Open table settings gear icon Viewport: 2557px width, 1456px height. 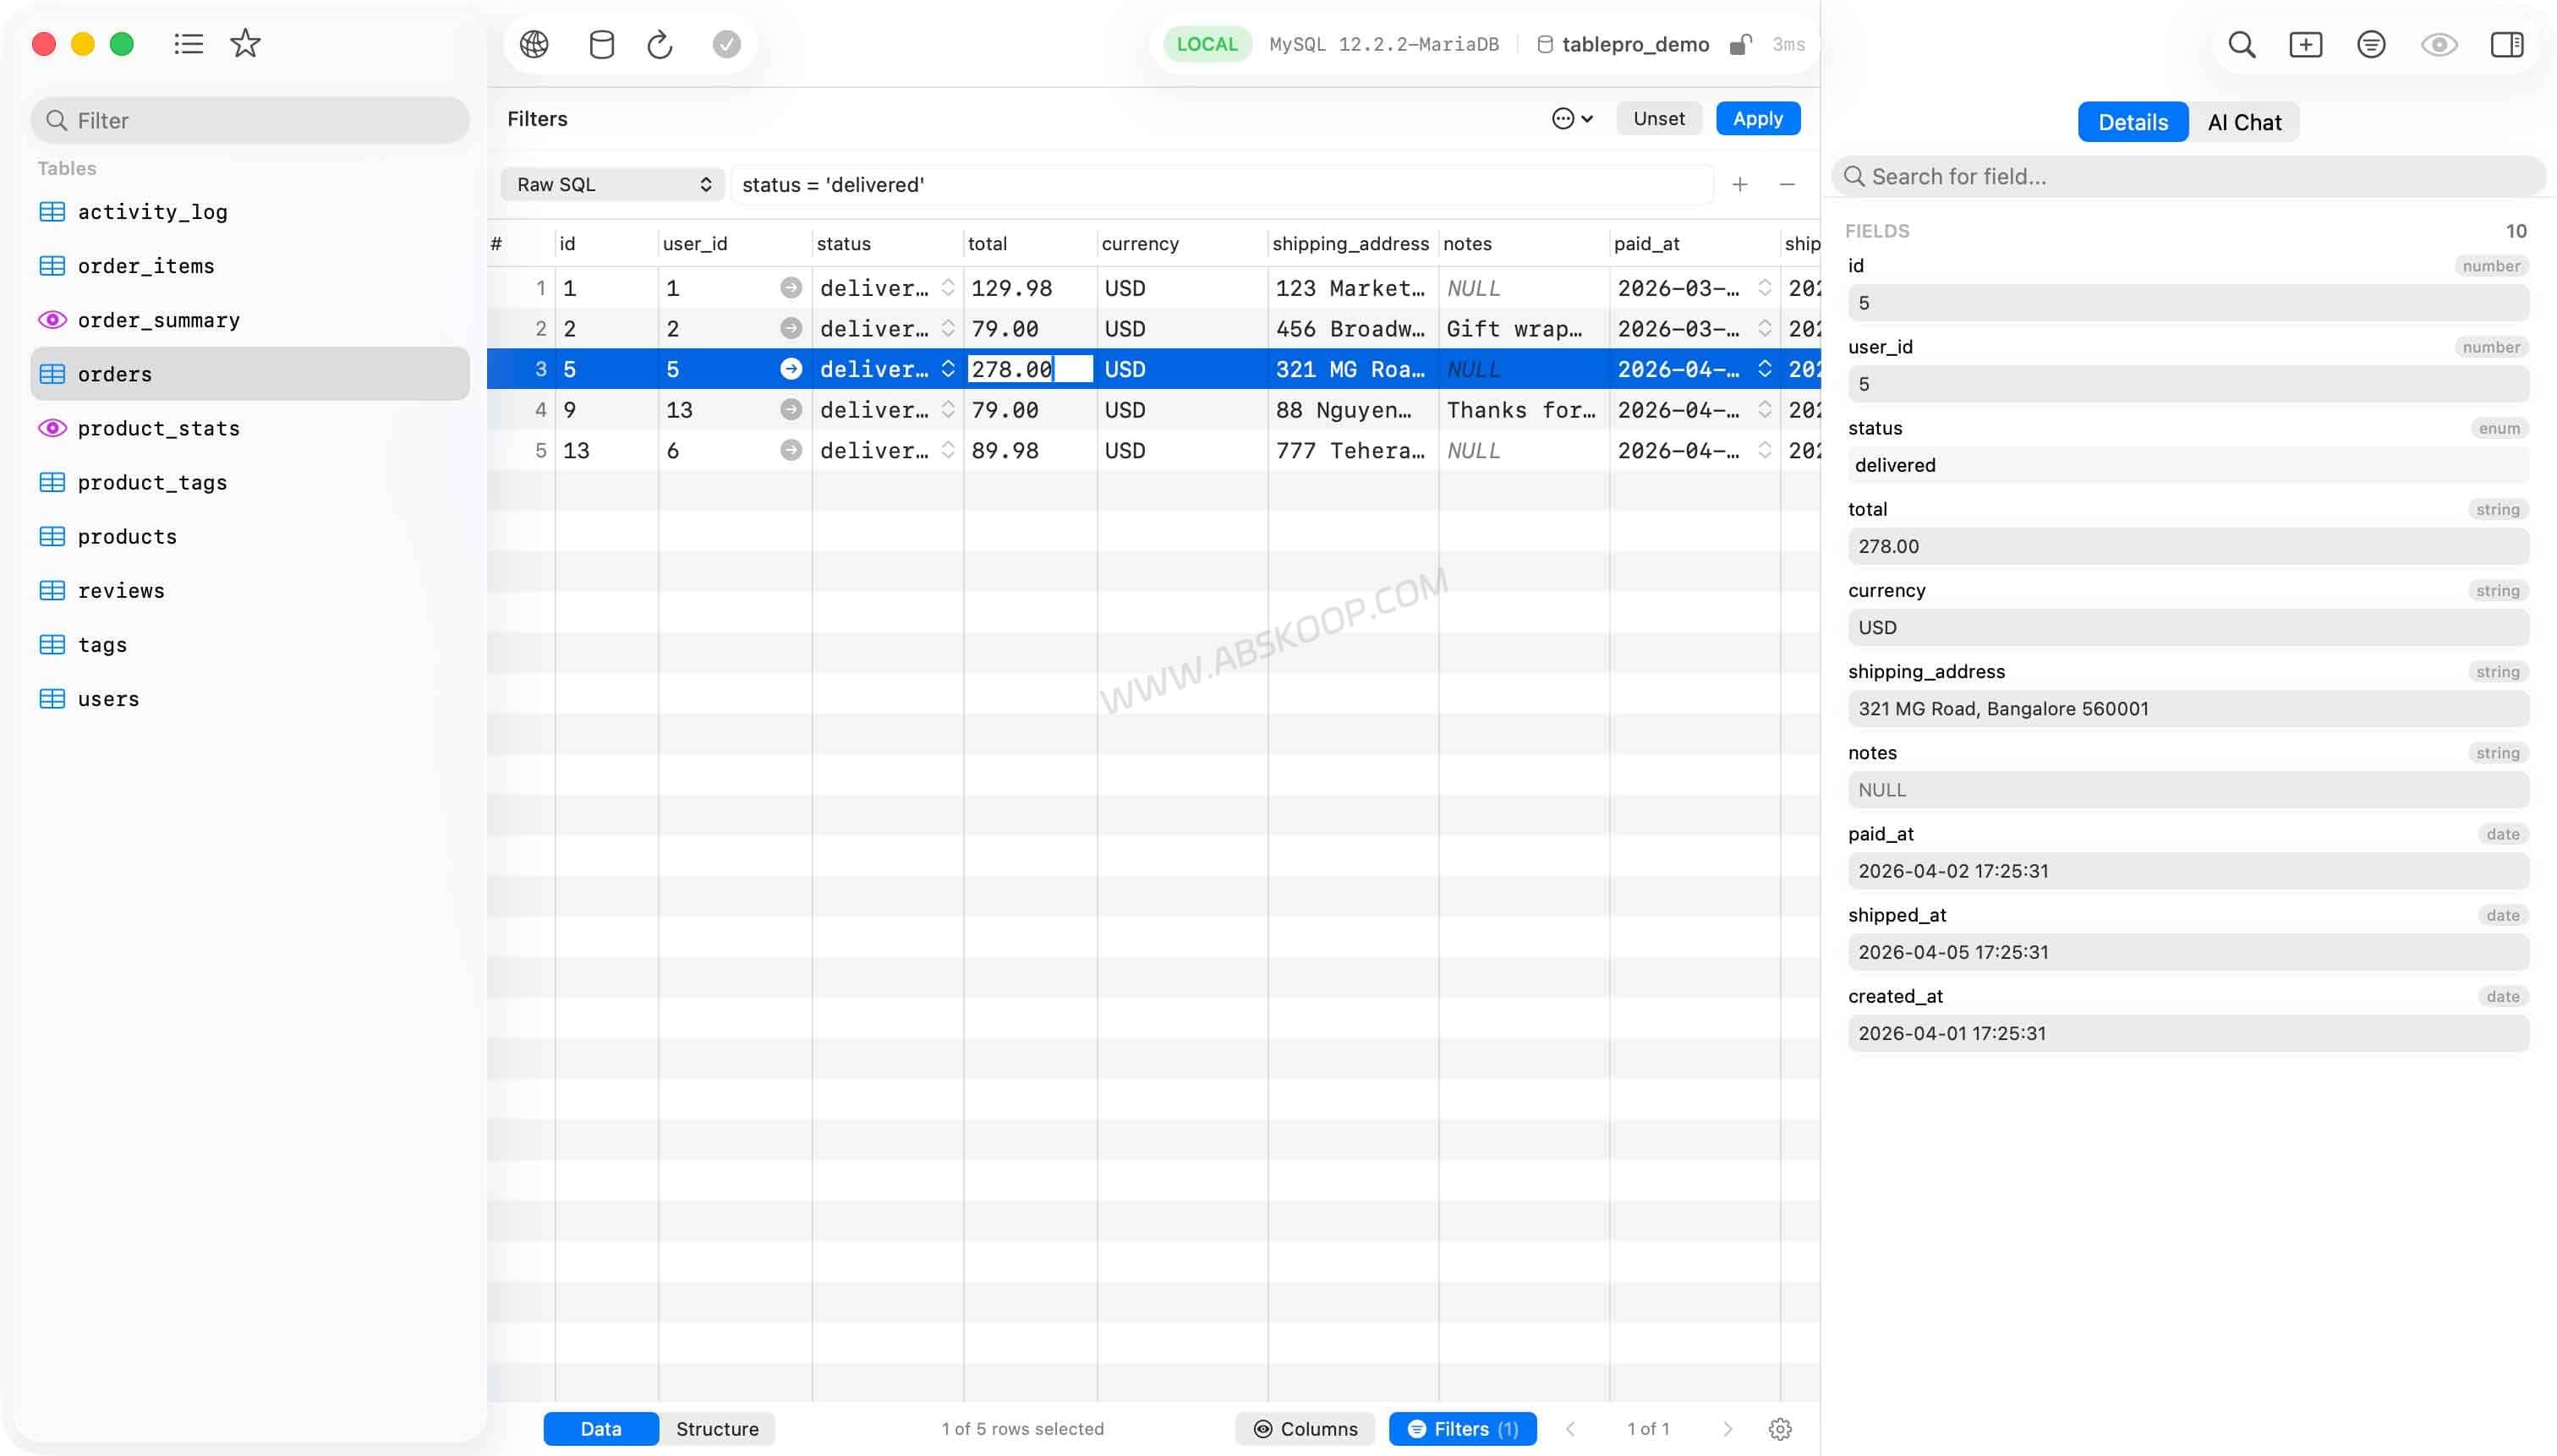point(1779,1429)
